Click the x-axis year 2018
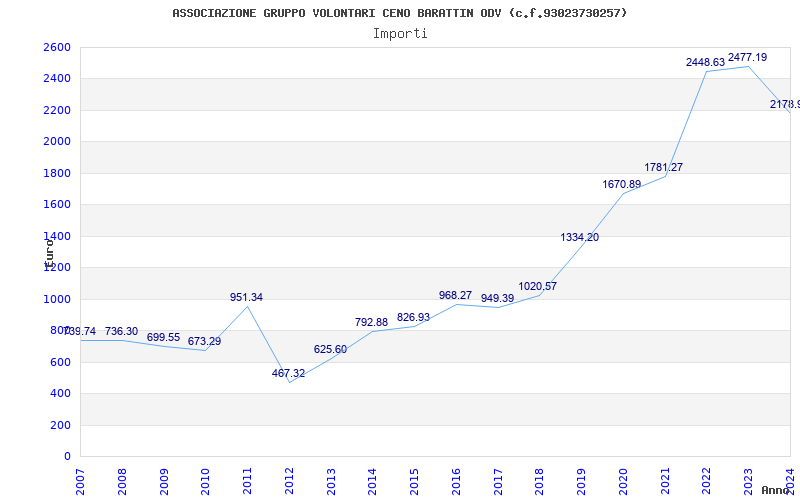The width and height of the screenshot is (800, 500). click(x=540, y=482)
